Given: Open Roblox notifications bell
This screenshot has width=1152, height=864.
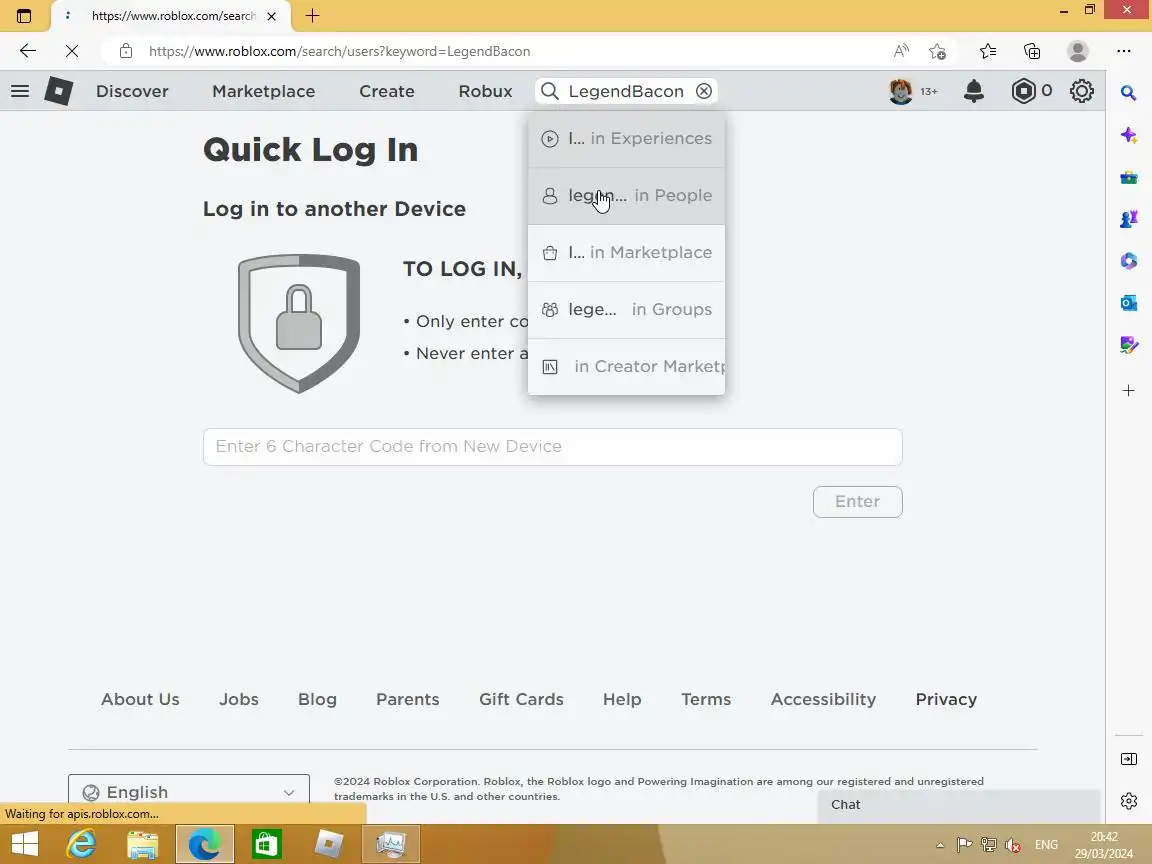Looking at the screenshot, I should point(974,91).
